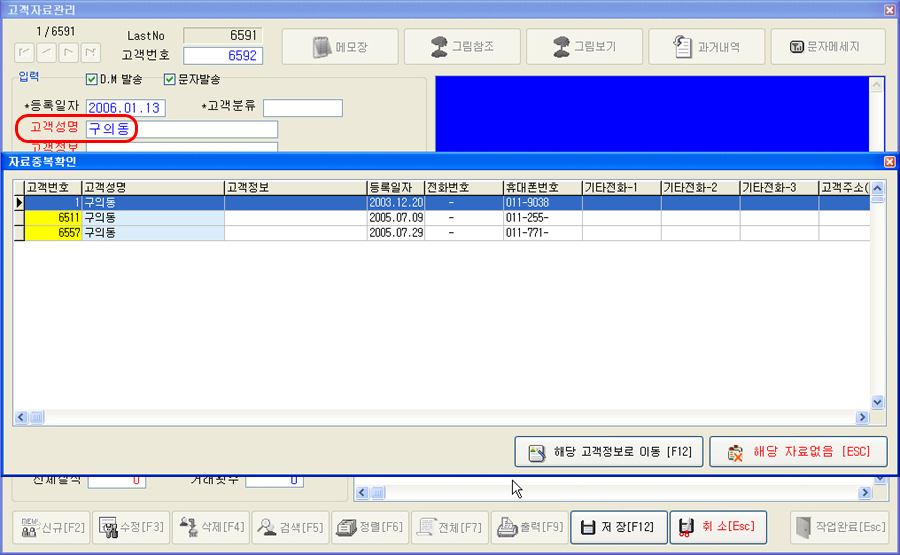The image size is (900, 555).
Task: Click the 고객번호 column header
Action: click(x=53, y=188)
